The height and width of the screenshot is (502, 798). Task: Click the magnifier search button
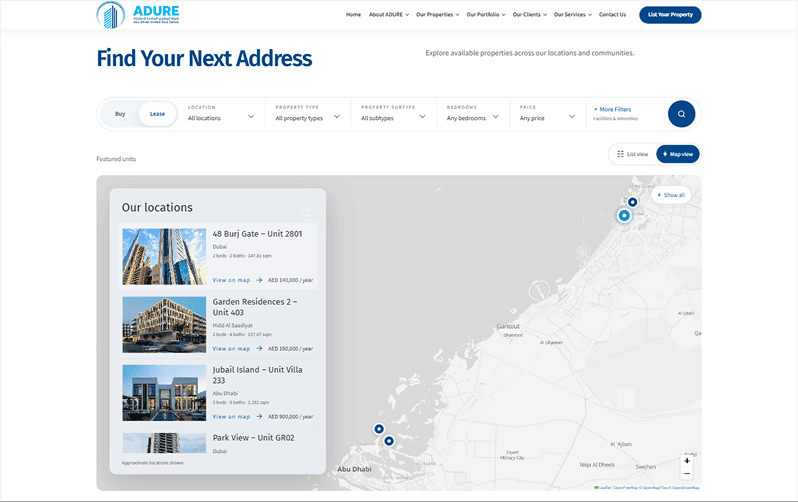coord(681,114)
